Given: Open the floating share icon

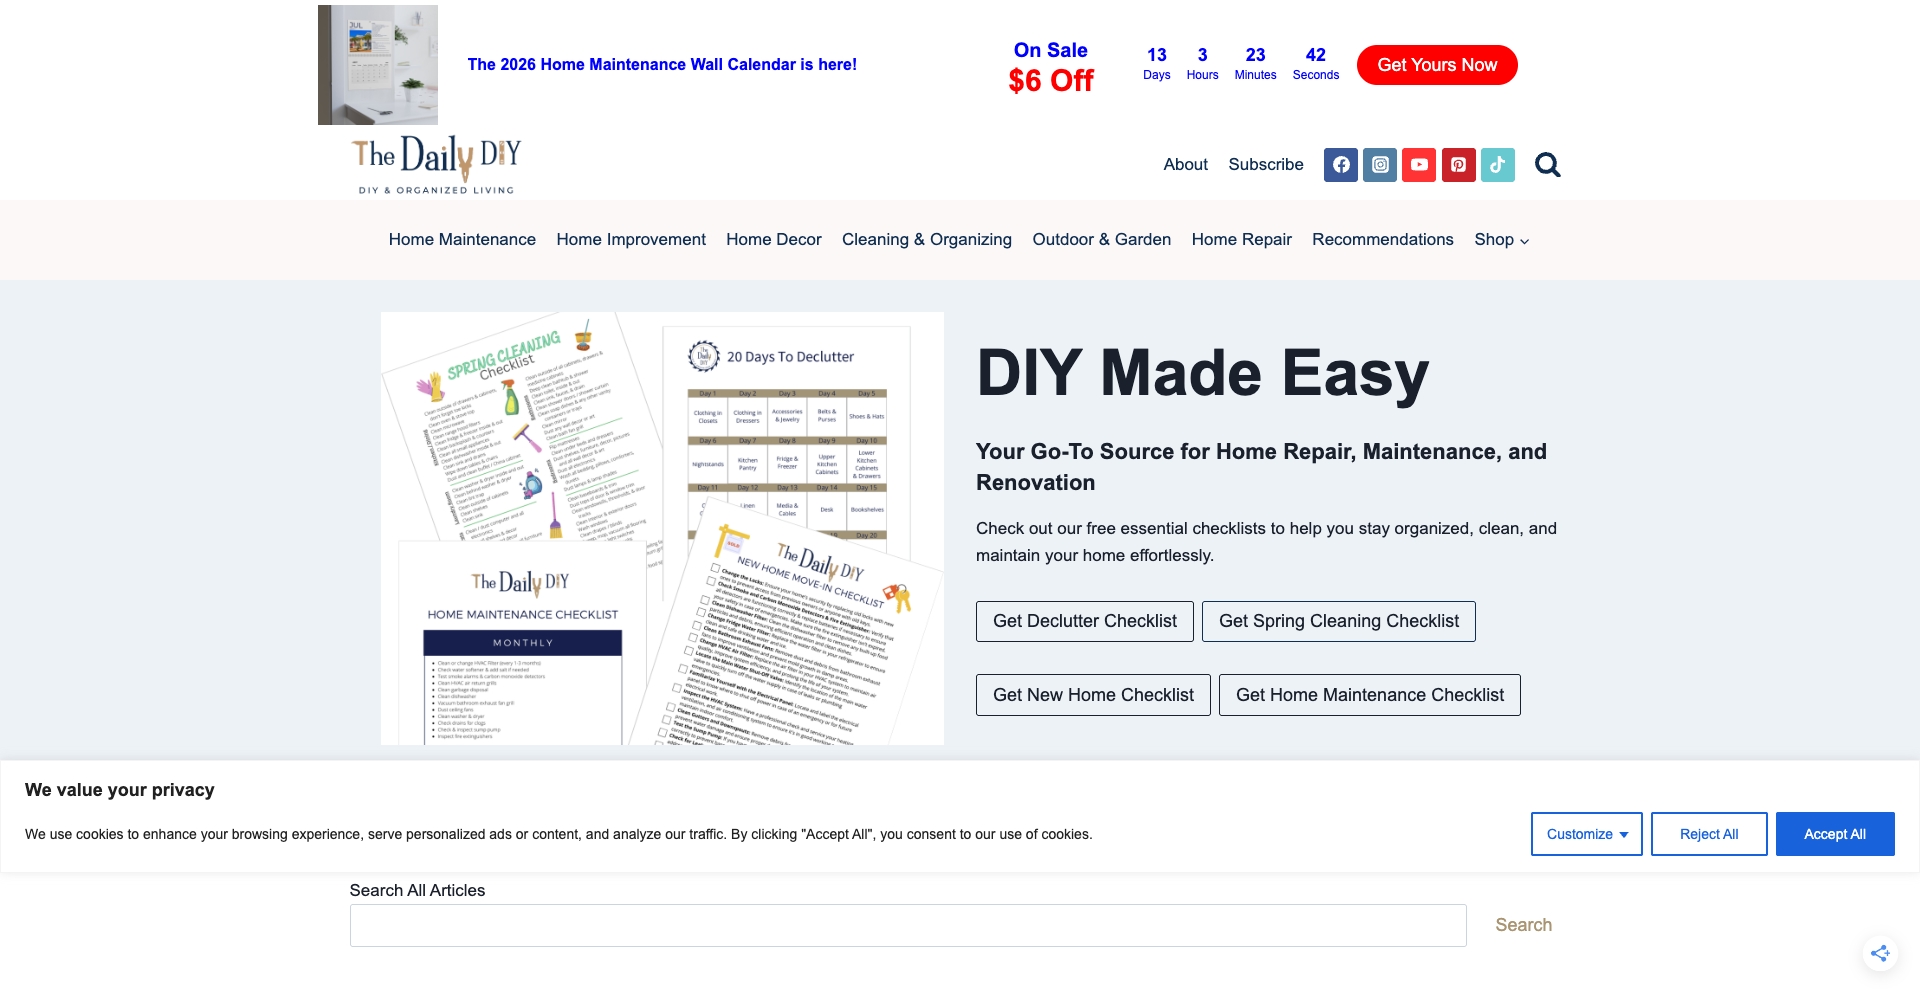Looking at the screenshot, I should coord(1881,952).
